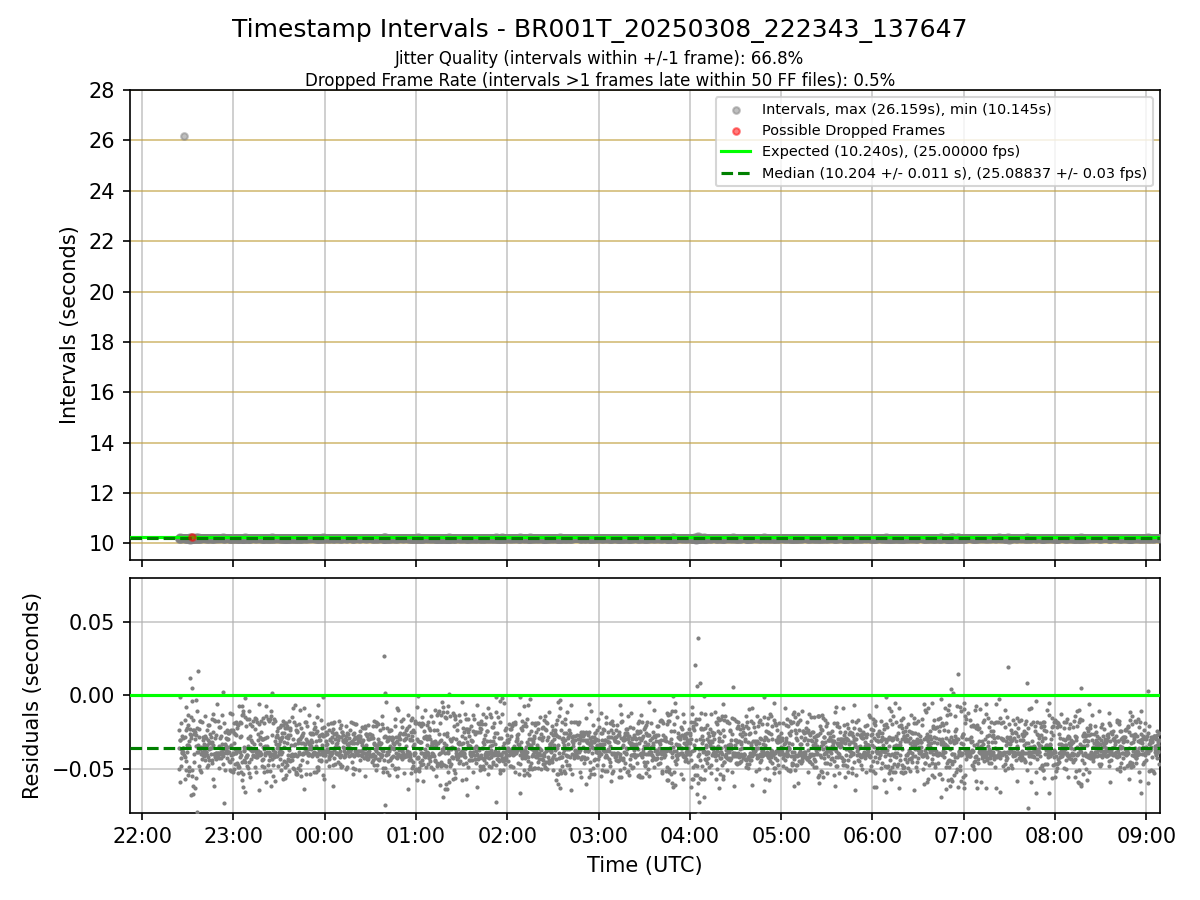Click the y-axis tick label 26

click(x=104, y=141)
